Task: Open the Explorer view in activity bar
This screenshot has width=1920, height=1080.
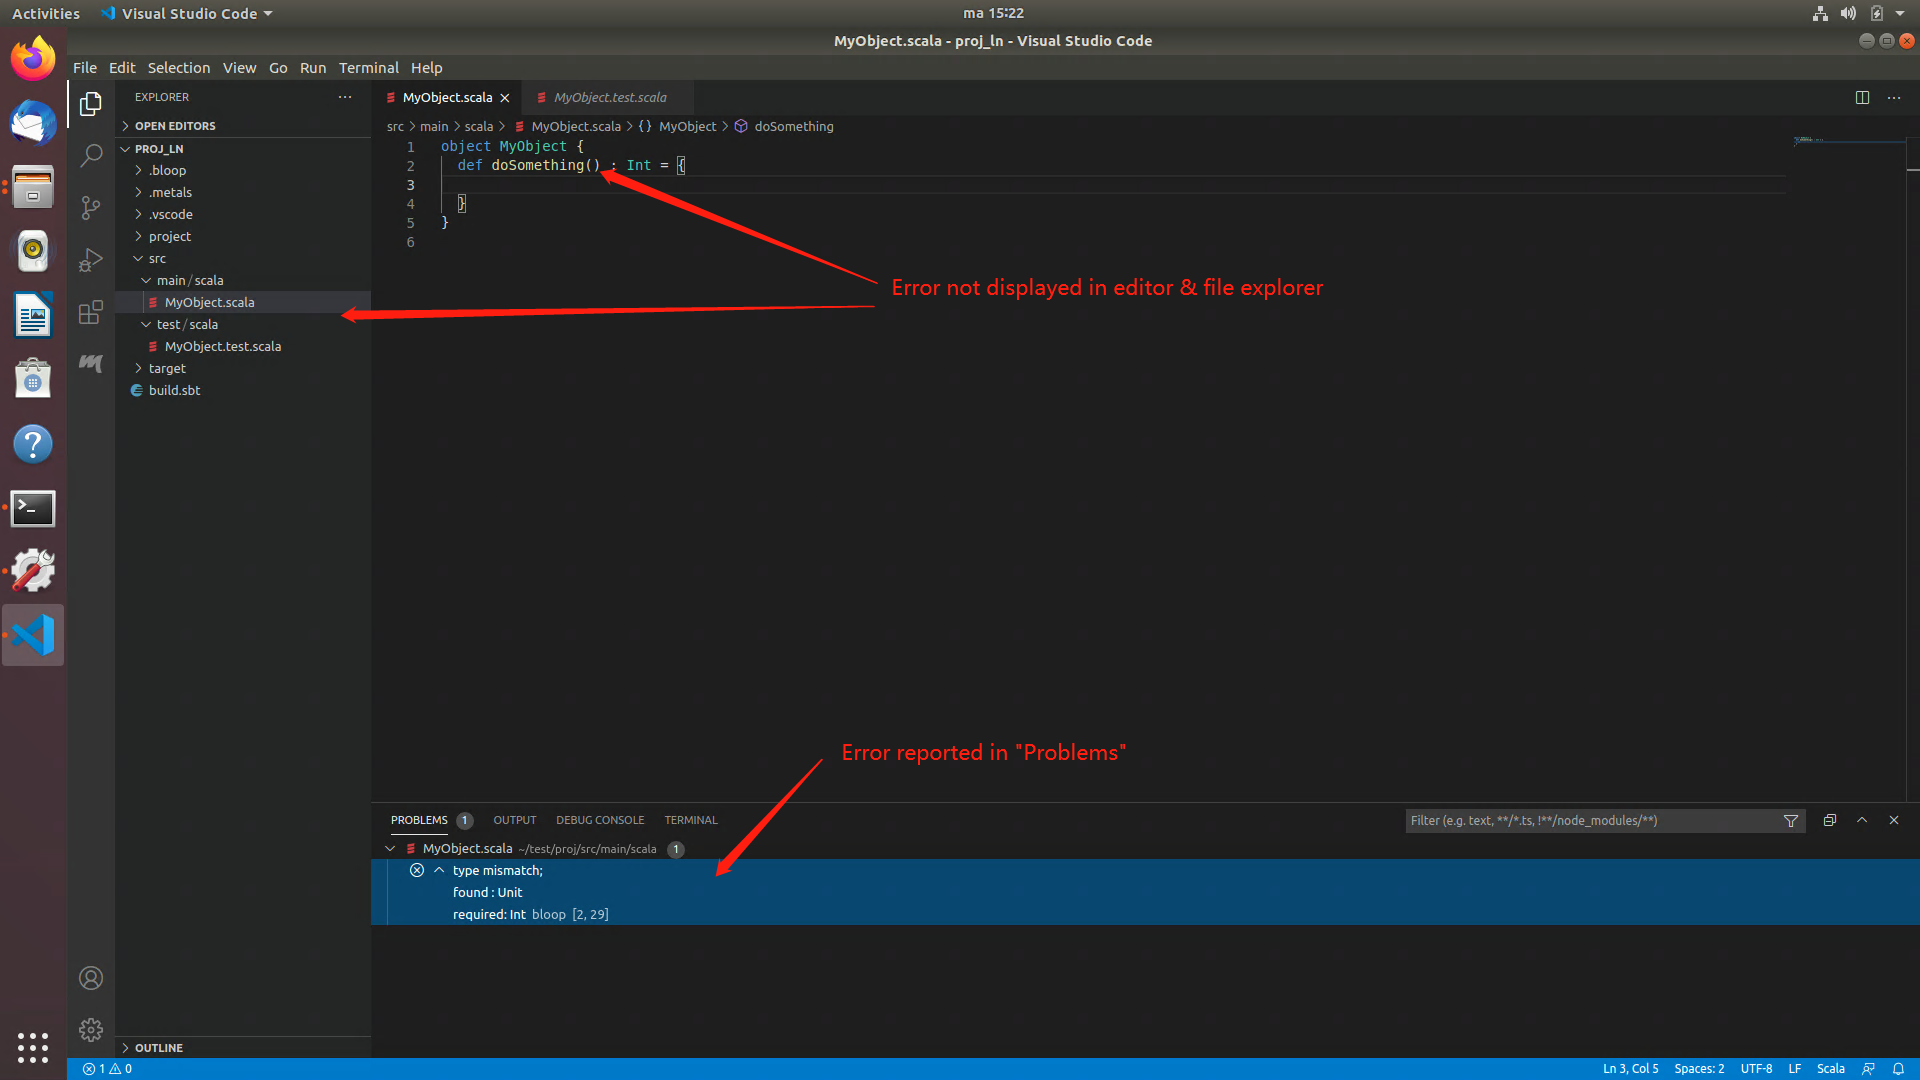Action: pyautogui.click(x=91, y=104)
